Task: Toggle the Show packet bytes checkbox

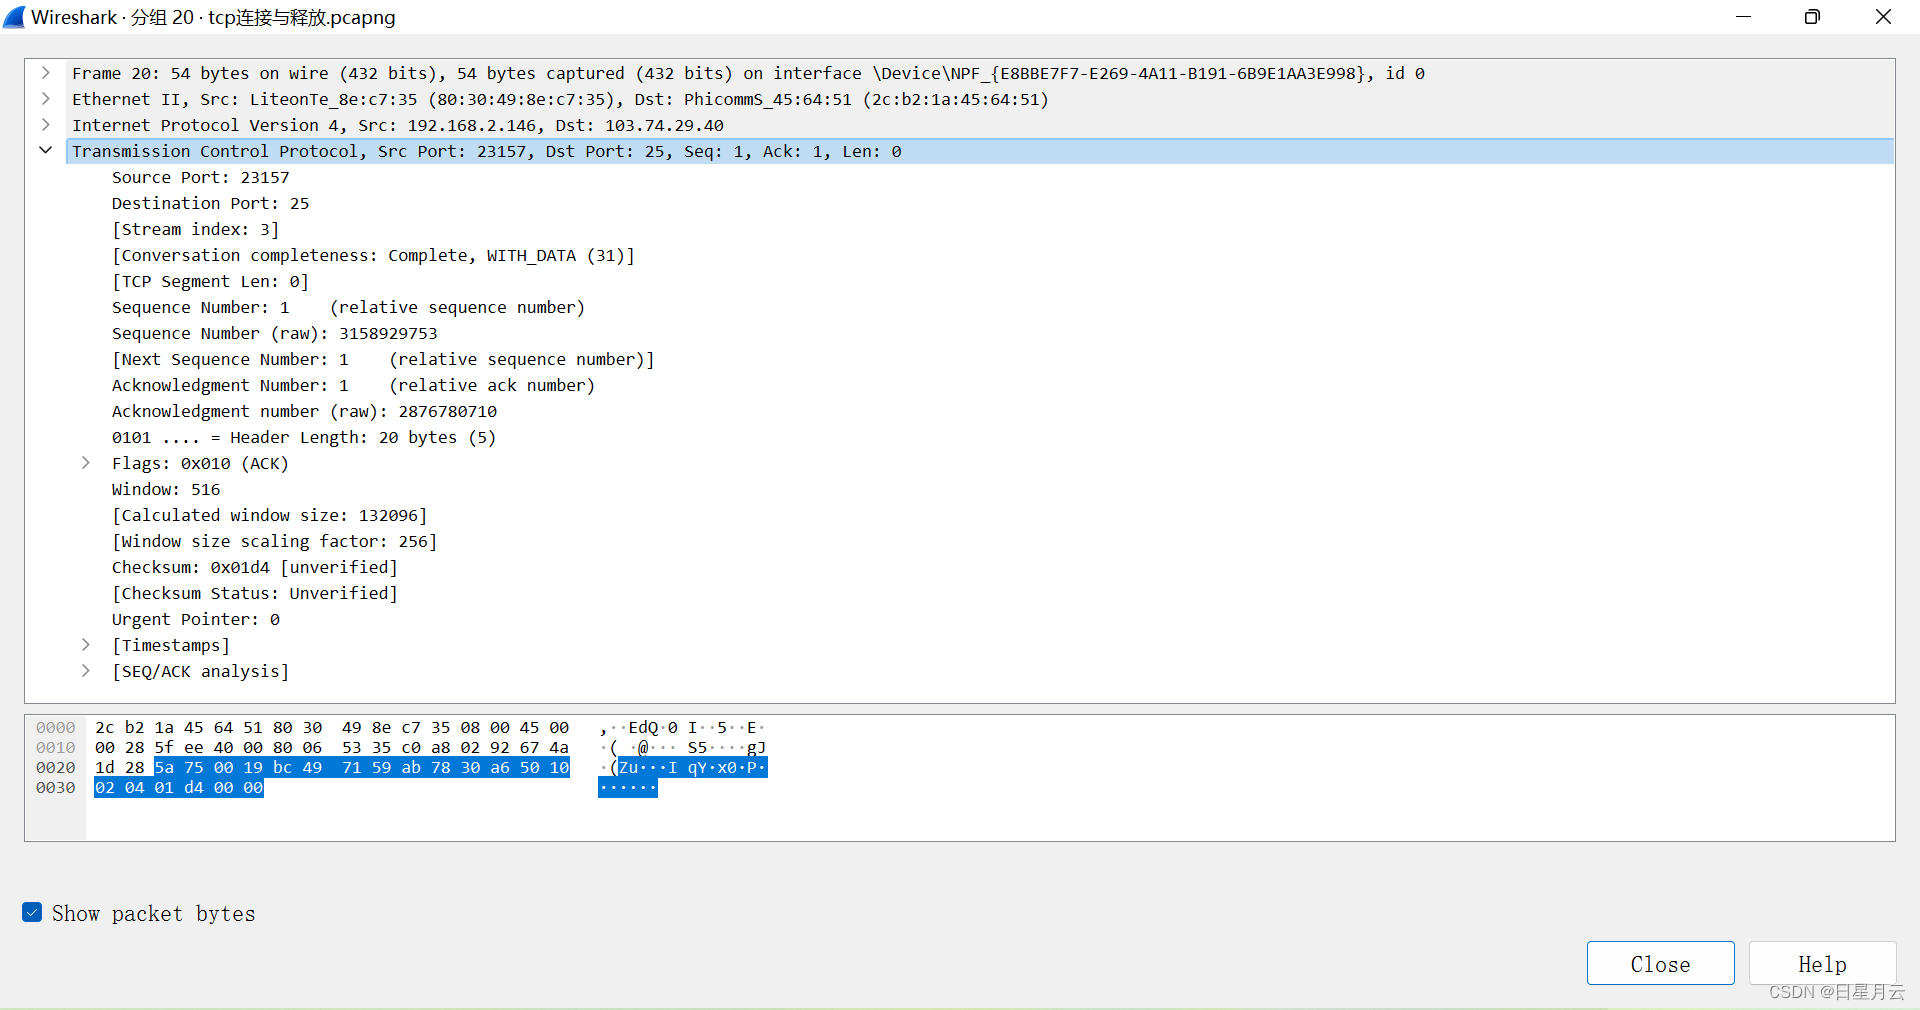Action: [x=32, y=912]
